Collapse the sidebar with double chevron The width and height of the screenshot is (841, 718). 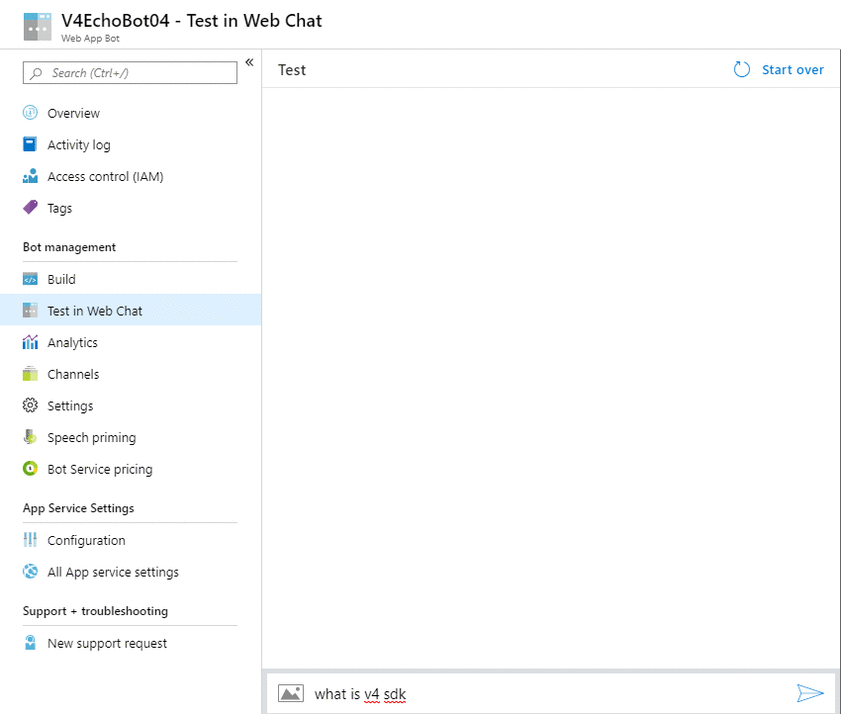[x=249, y=62]
